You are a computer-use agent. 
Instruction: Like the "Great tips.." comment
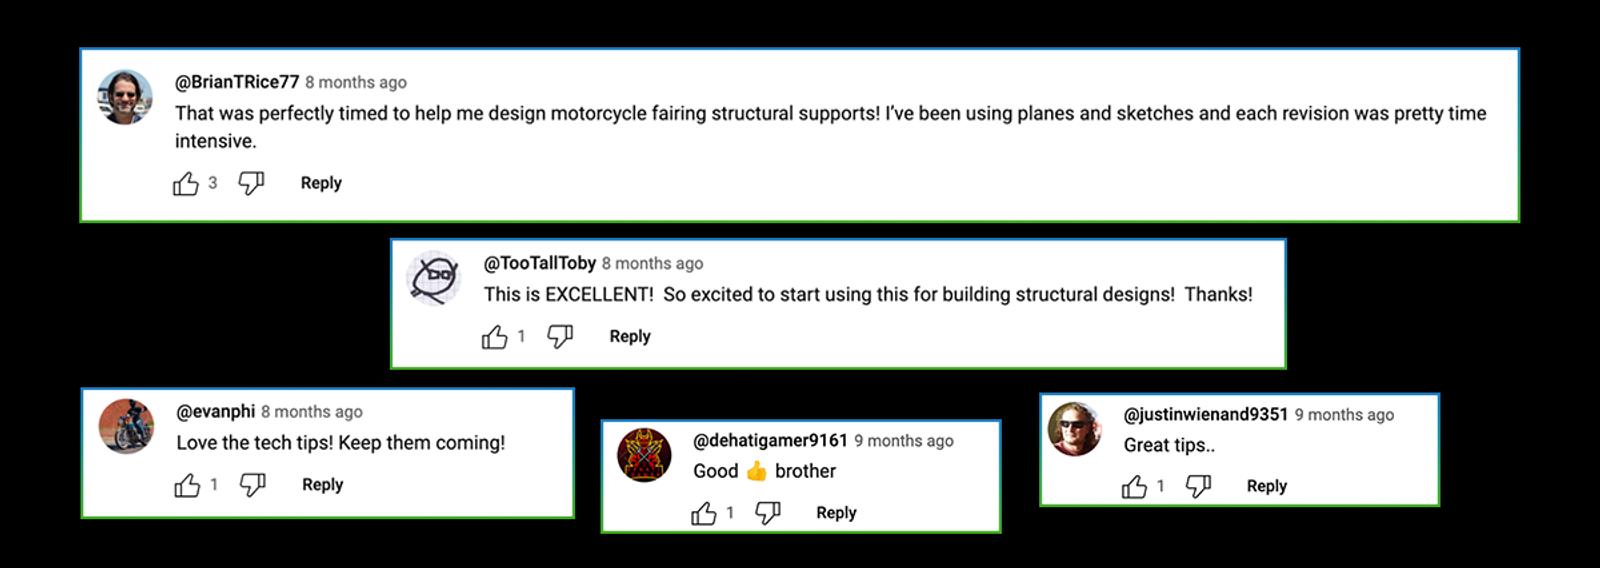(x=1134, y=487)
